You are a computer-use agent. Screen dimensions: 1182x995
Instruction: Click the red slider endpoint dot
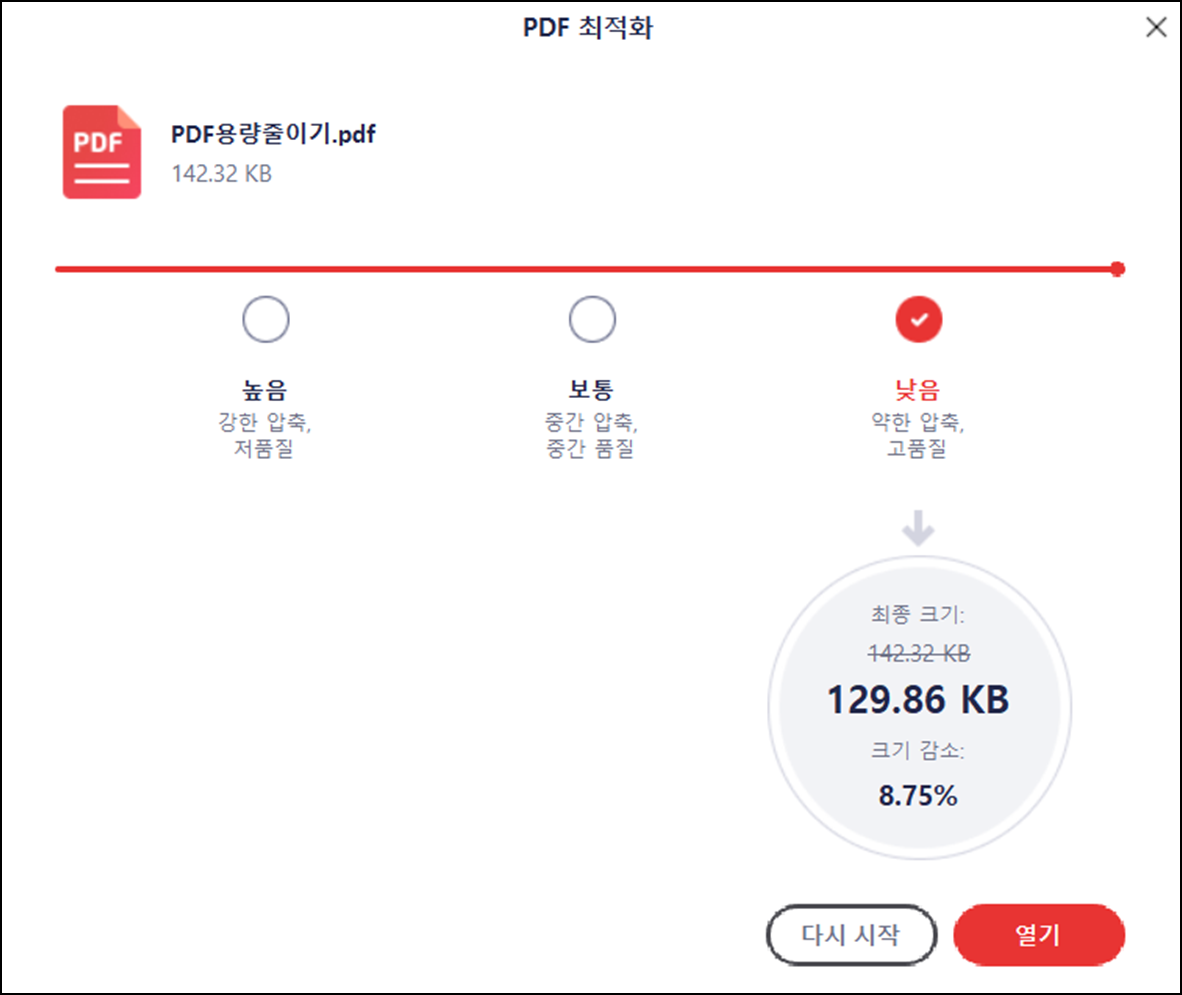(1117, 267)
